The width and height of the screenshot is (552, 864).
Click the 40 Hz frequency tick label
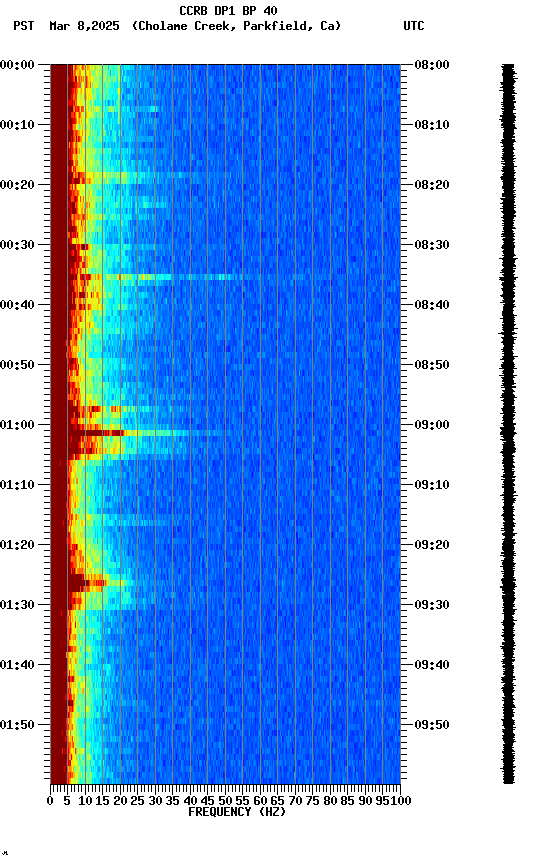coord(190,801)
